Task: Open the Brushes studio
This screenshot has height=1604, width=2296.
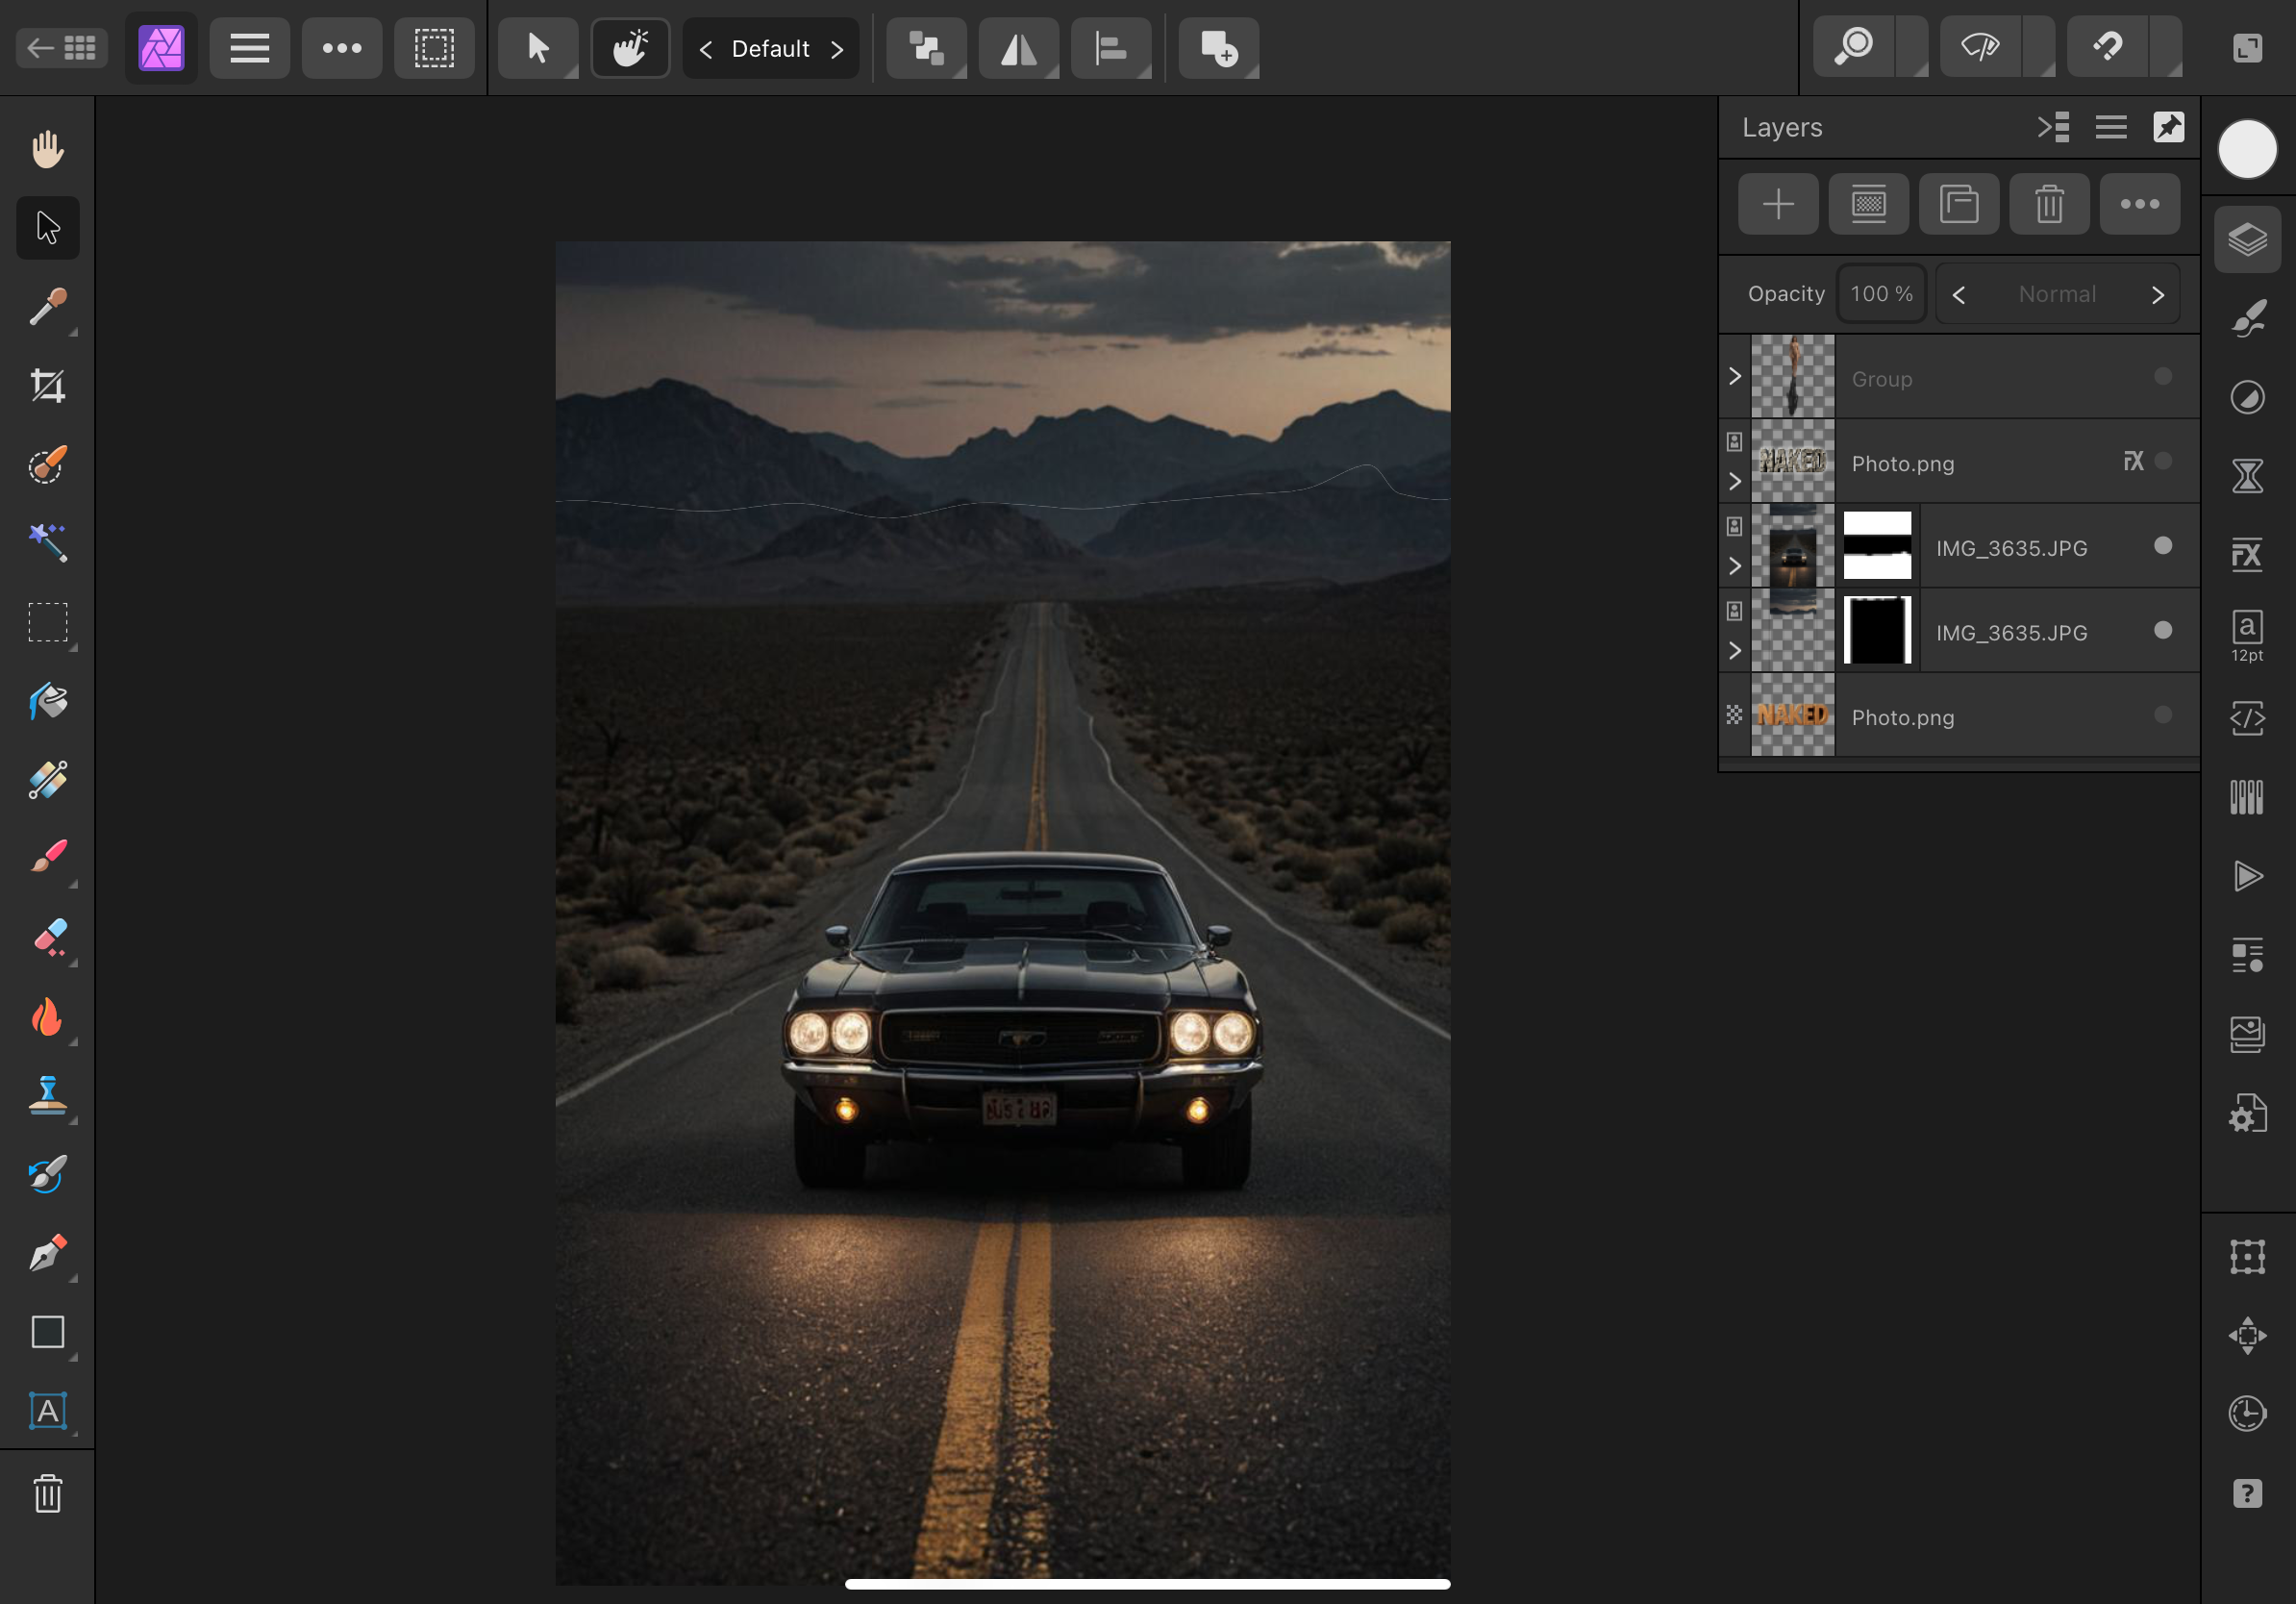Action: [2247, 319]
